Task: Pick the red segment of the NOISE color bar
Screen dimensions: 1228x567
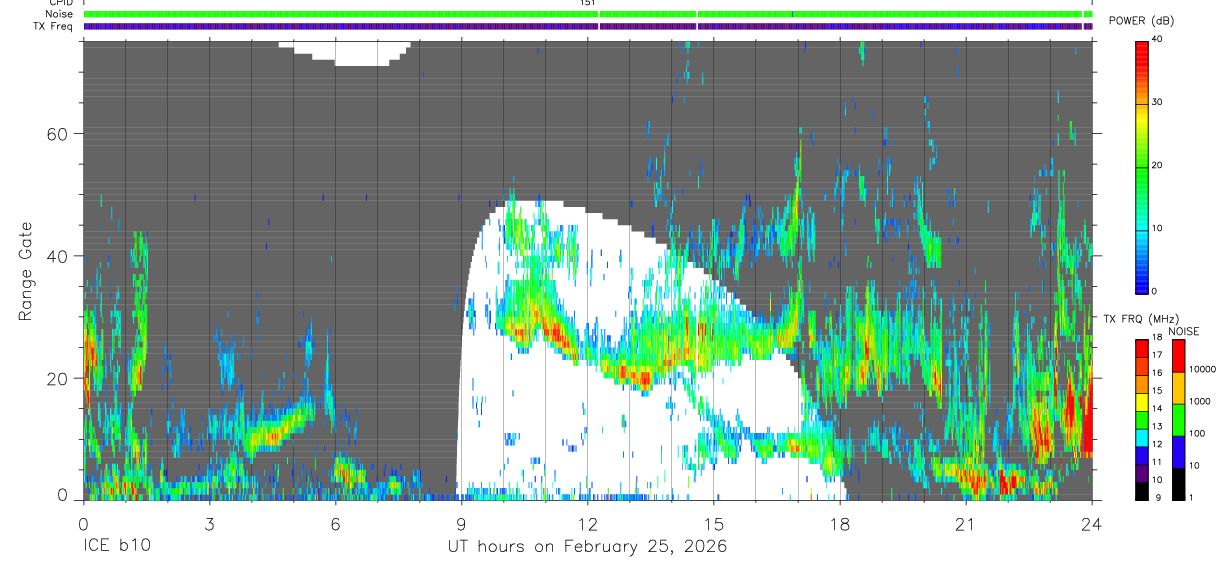Action: 1178,356
